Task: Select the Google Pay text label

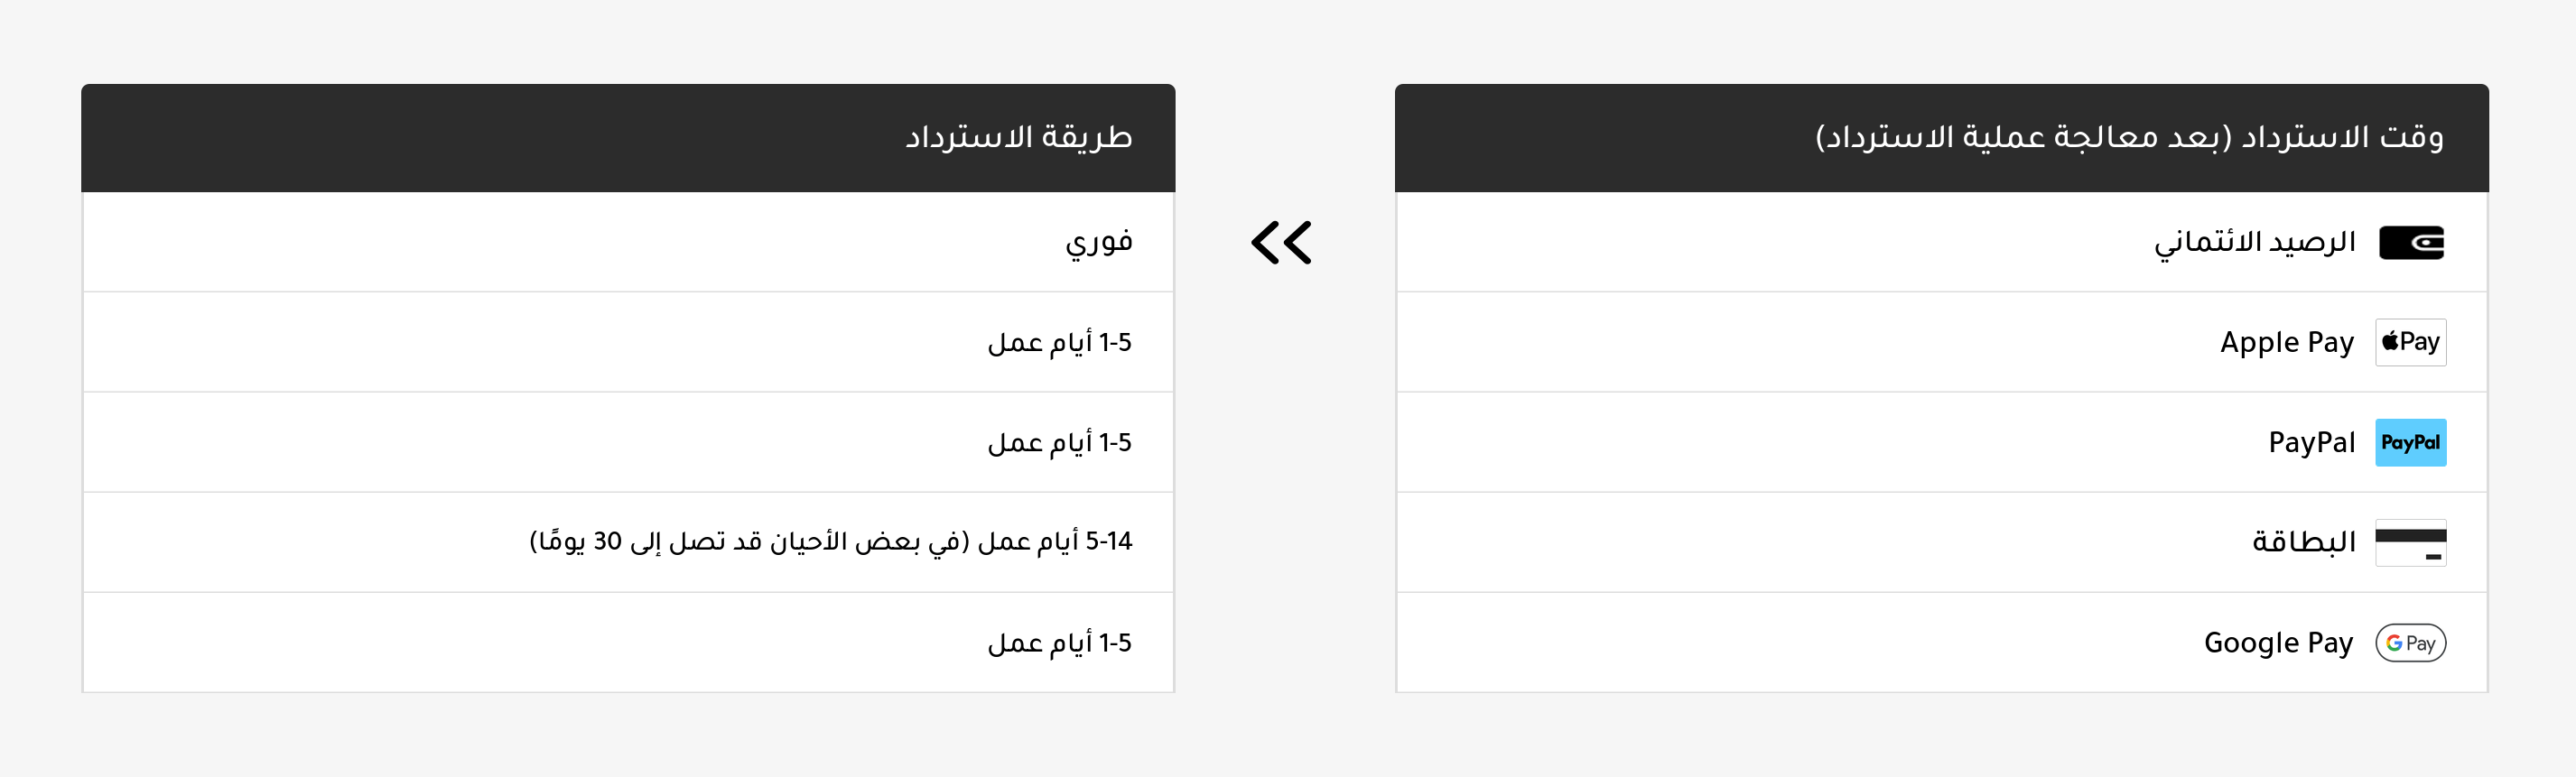Action: click(x=2278, y=643)
